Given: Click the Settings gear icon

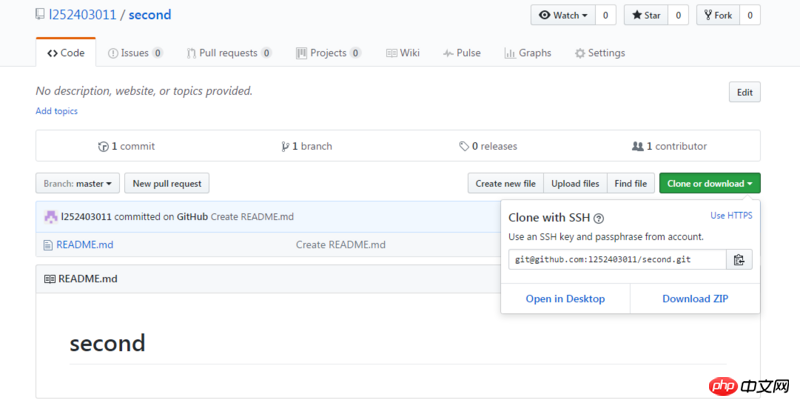Looking at the screenshot, I should coord(580,54).
